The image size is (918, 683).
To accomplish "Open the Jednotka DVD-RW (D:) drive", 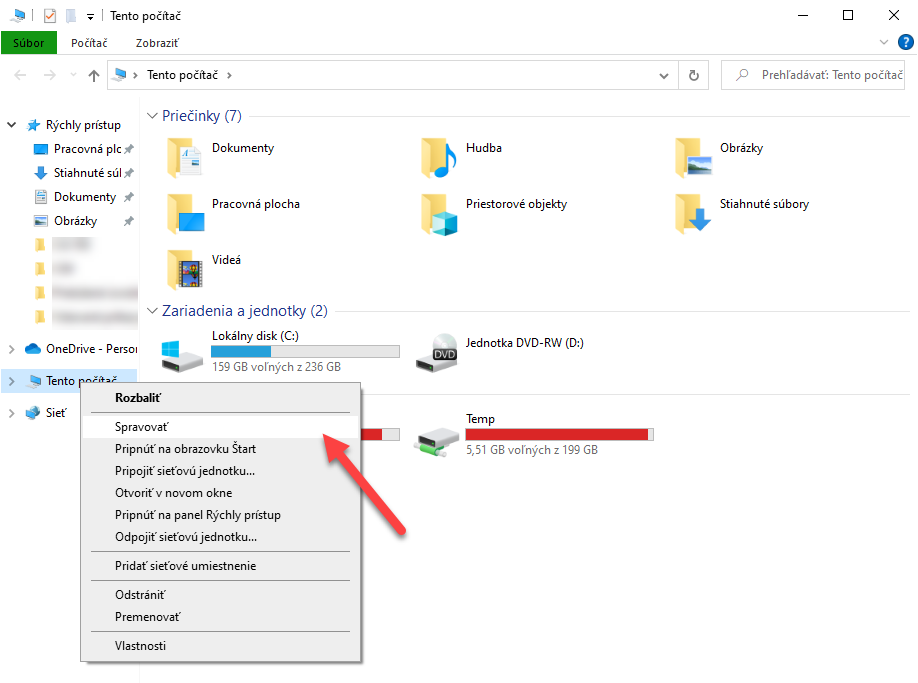I will pyautogui.click(x=500, y=352).
